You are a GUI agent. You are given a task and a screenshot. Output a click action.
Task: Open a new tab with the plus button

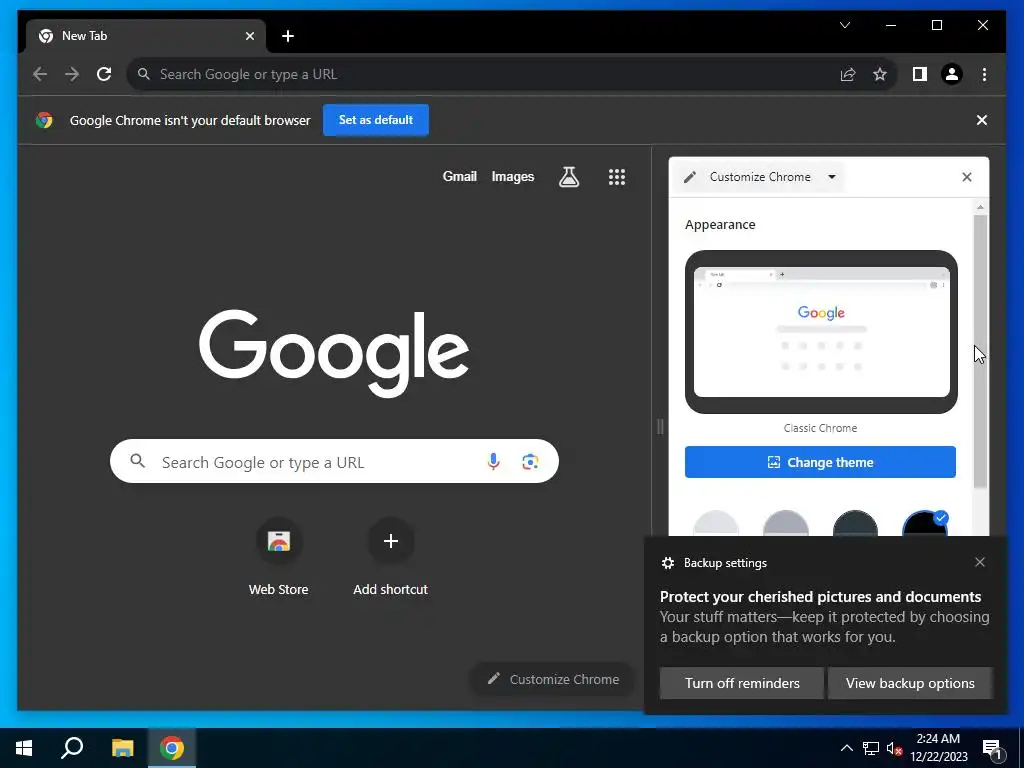pyautogui.click(x=288, y=36)
